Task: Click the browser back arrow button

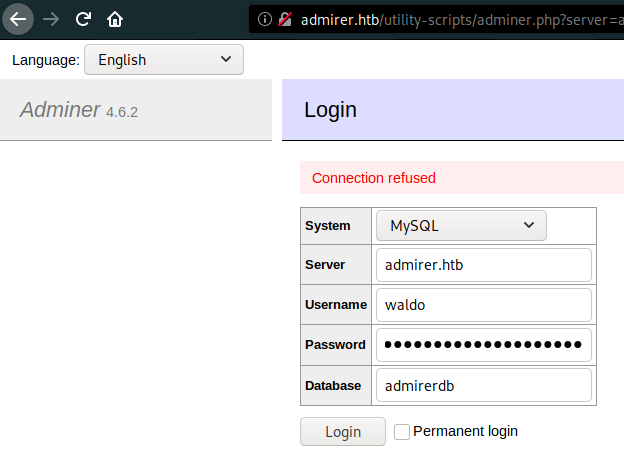Action: 18,19
